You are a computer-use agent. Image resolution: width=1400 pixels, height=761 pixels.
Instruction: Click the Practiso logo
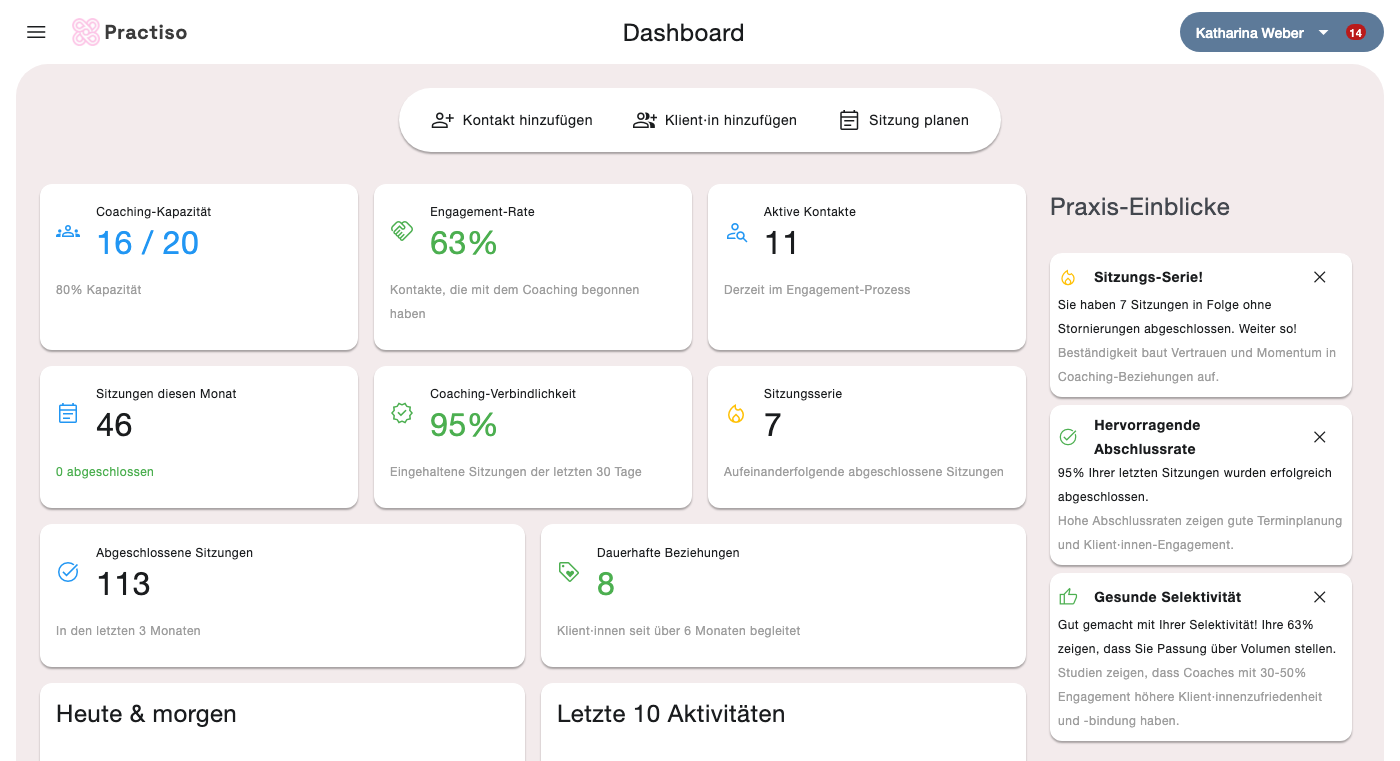click(130, 32)
